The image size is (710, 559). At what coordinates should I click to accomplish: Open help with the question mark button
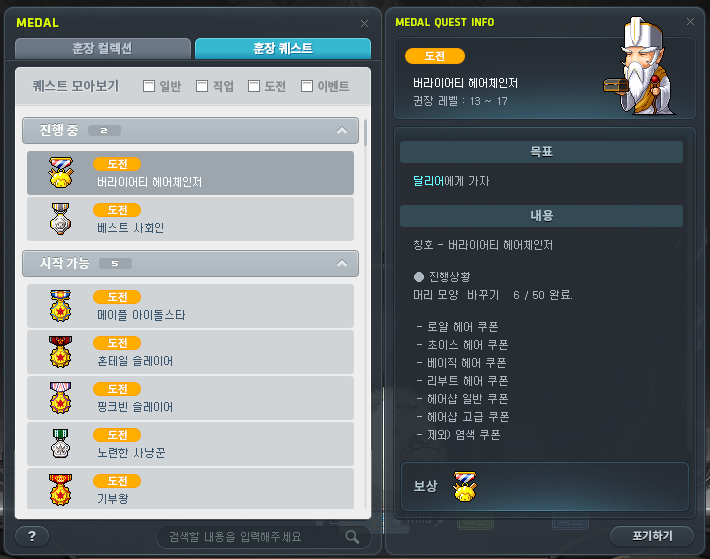point(32,537)
